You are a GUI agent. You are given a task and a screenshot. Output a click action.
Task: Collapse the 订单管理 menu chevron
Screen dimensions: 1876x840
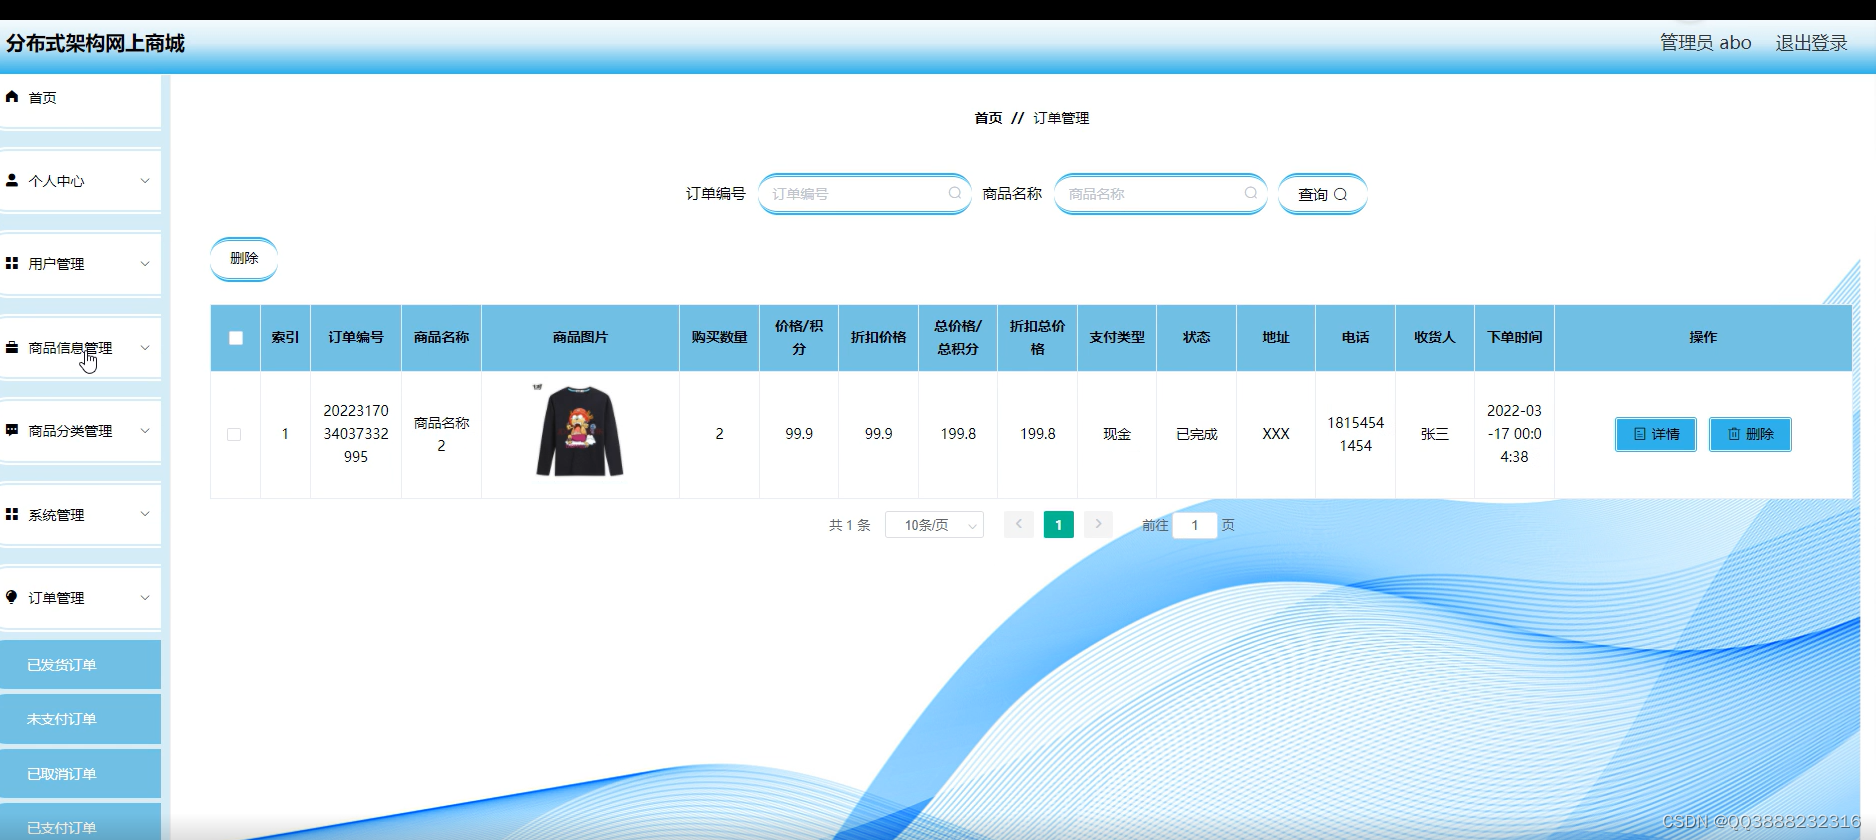point(145,598)
